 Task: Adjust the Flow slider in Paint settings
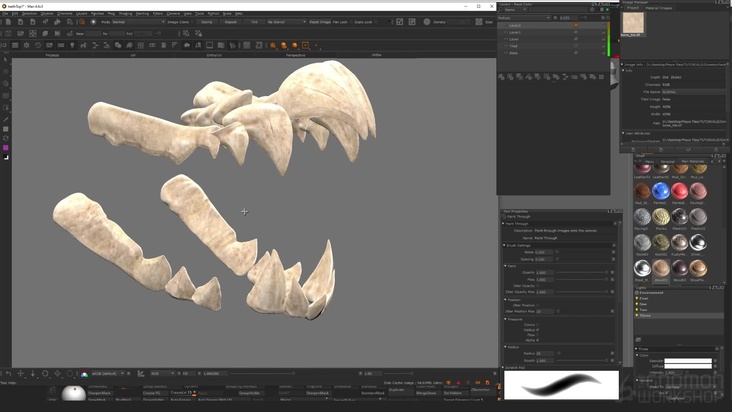[582, 279]
